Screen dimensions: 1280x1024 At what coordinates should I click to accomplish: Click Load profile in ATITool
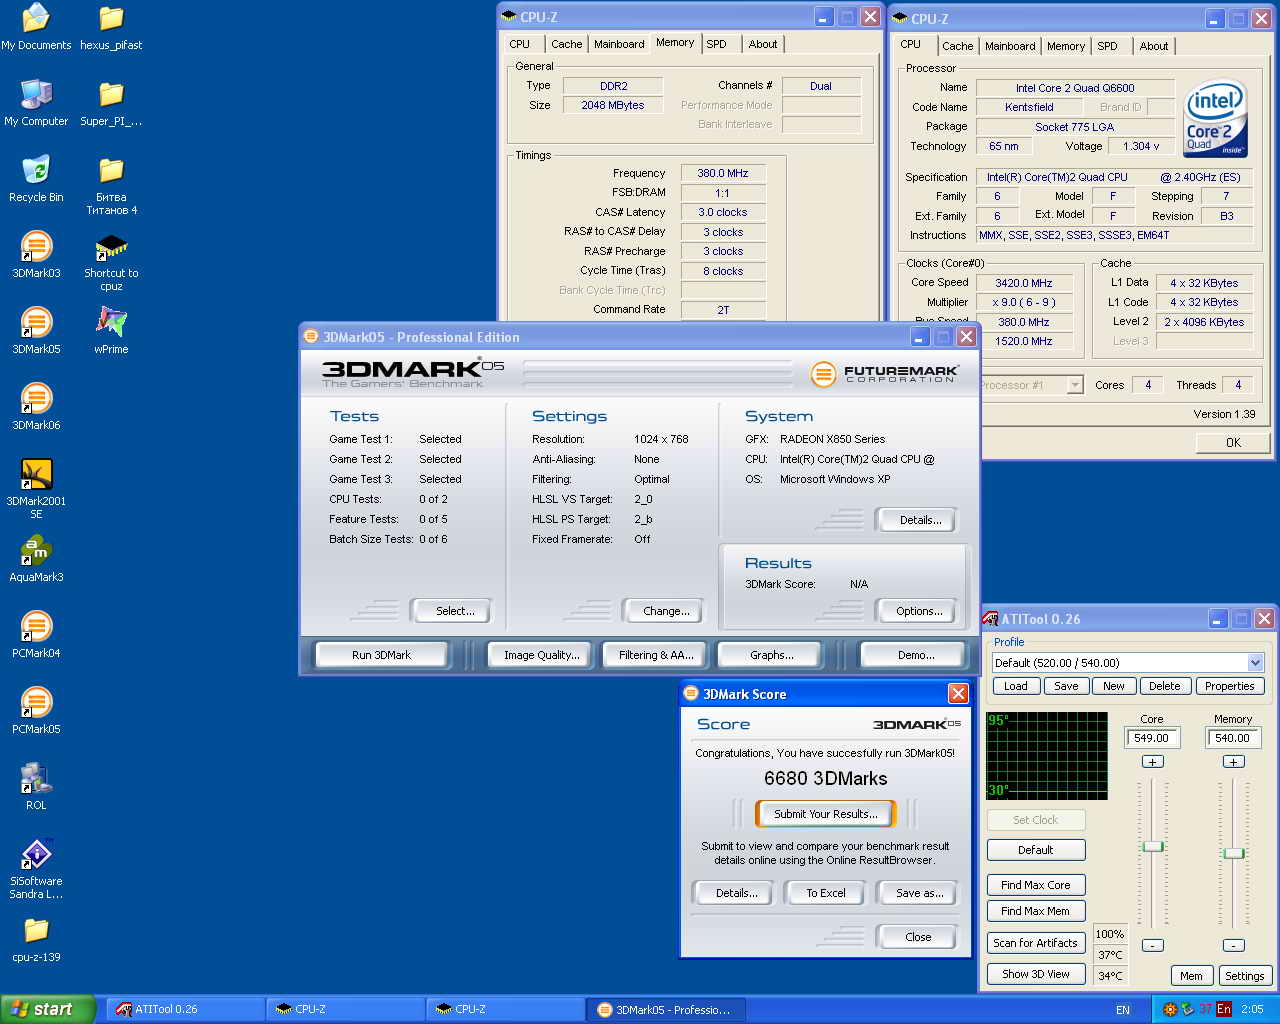pos(1016,686)
